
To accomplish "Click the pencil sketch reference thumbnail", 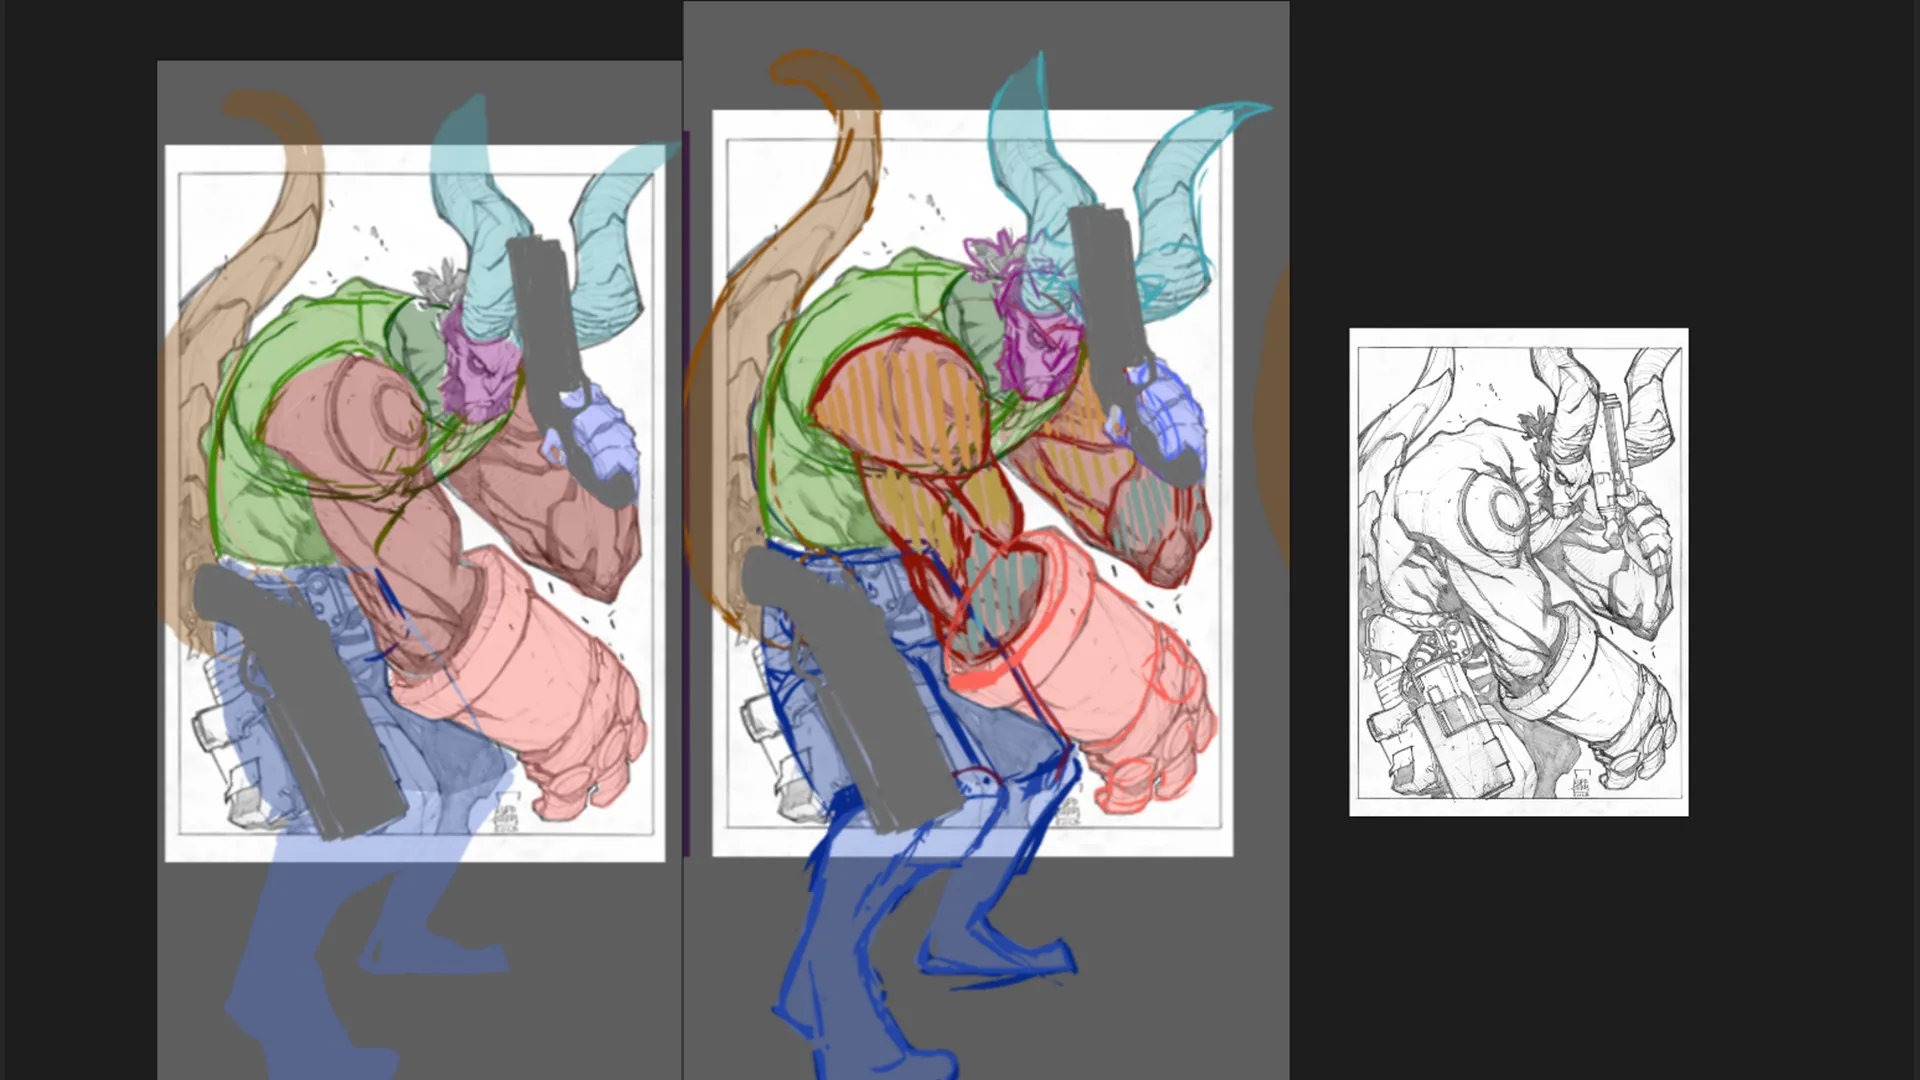I will click(1518, 572).
